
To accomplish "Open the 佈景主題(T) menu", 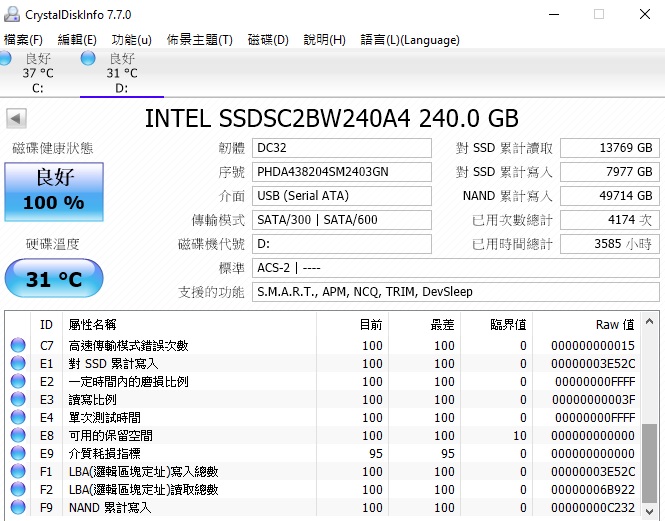I will (x=200, y=40).
